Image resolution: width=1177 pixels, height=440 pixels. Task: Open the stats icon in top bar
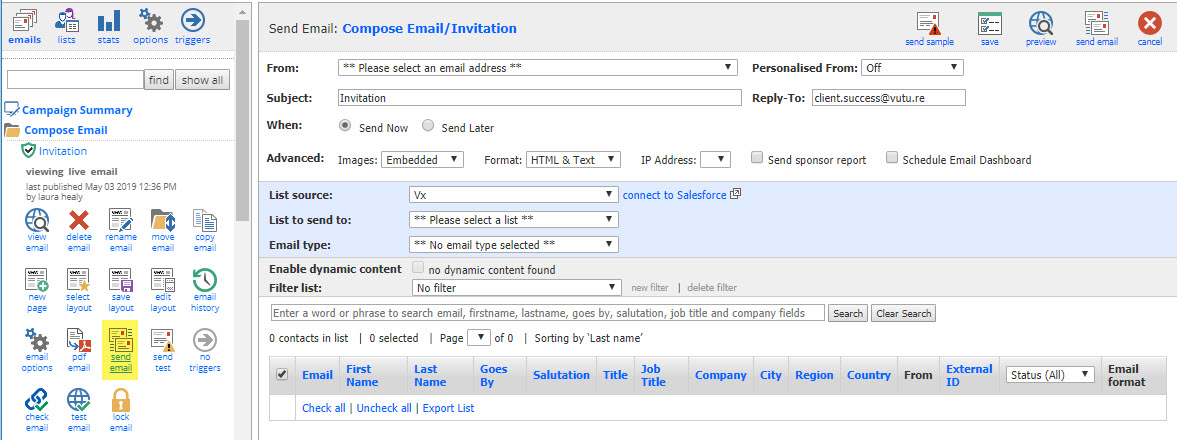click(x=108, y=20)
